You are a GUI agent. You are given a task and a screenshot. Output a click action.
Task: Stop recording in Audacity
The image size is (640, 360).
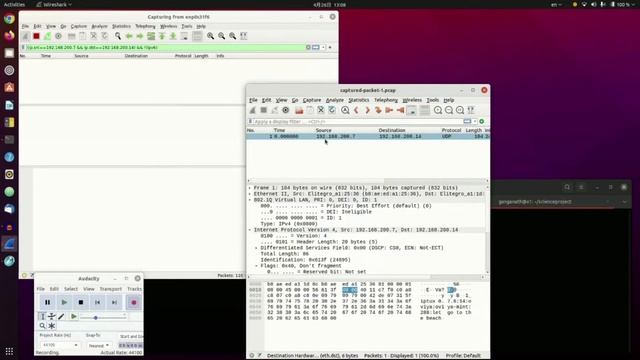[x=81, y=302]
